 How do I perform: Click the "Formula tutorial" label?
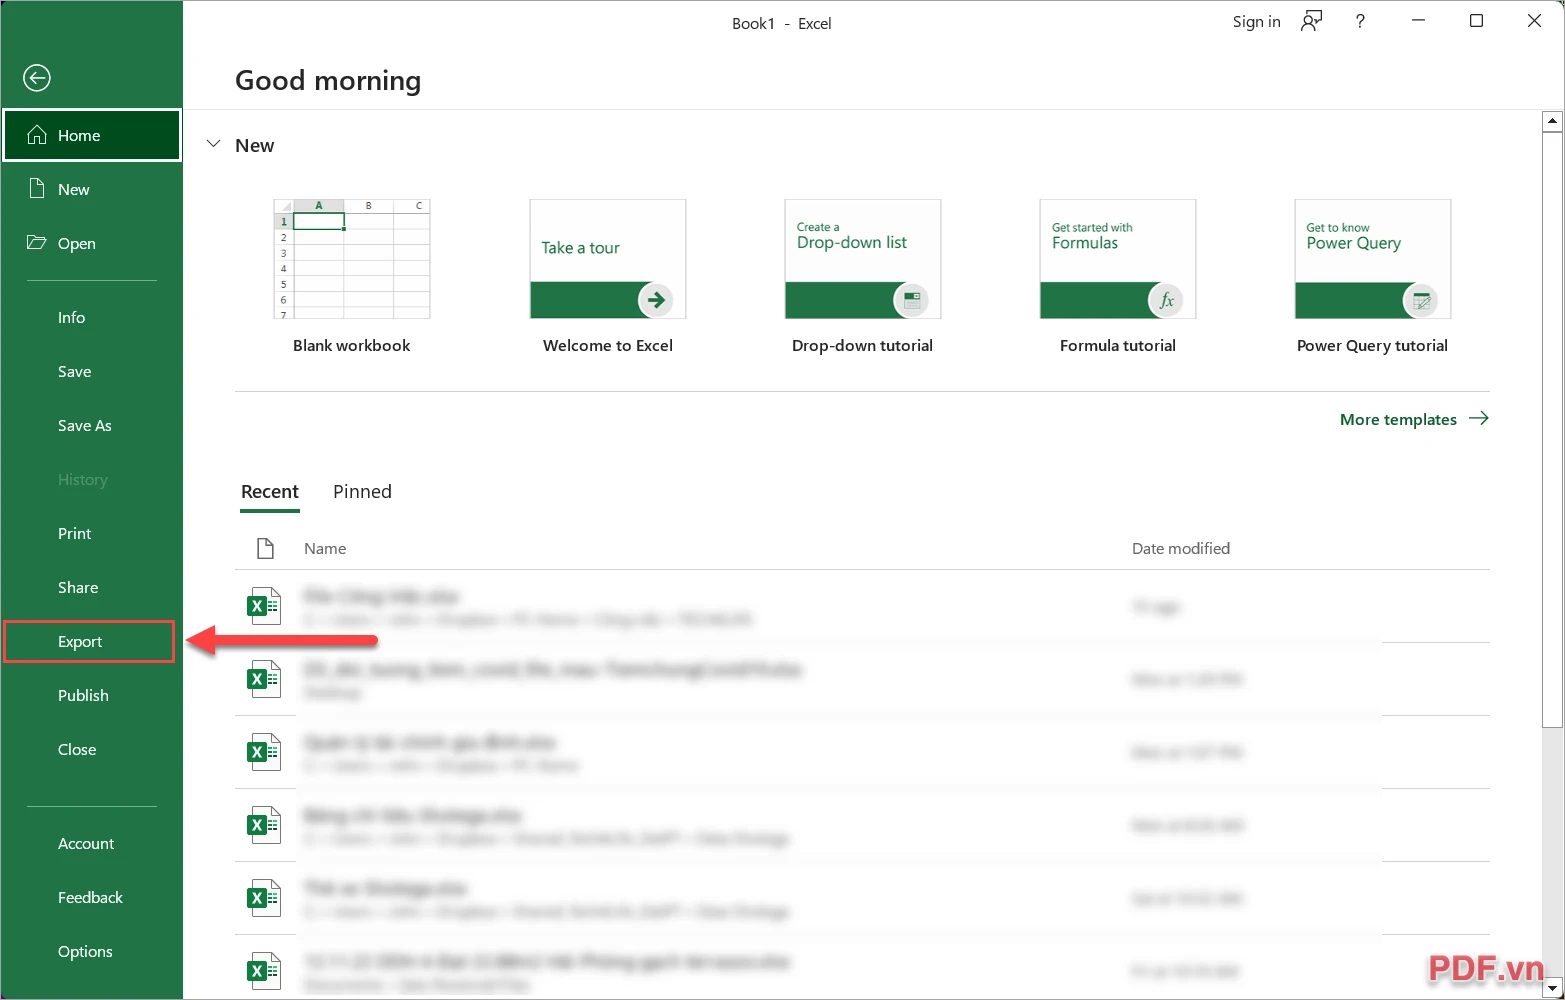tap(1118, 345)
